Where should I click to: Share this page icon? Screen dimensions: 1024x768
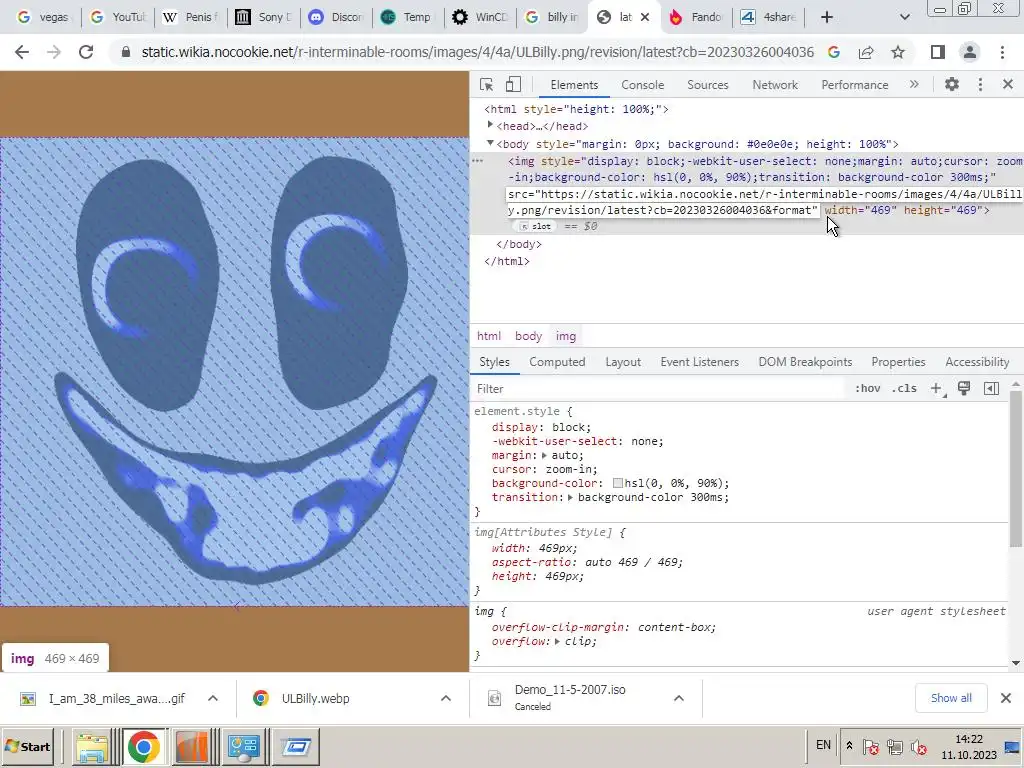[866, 52]
